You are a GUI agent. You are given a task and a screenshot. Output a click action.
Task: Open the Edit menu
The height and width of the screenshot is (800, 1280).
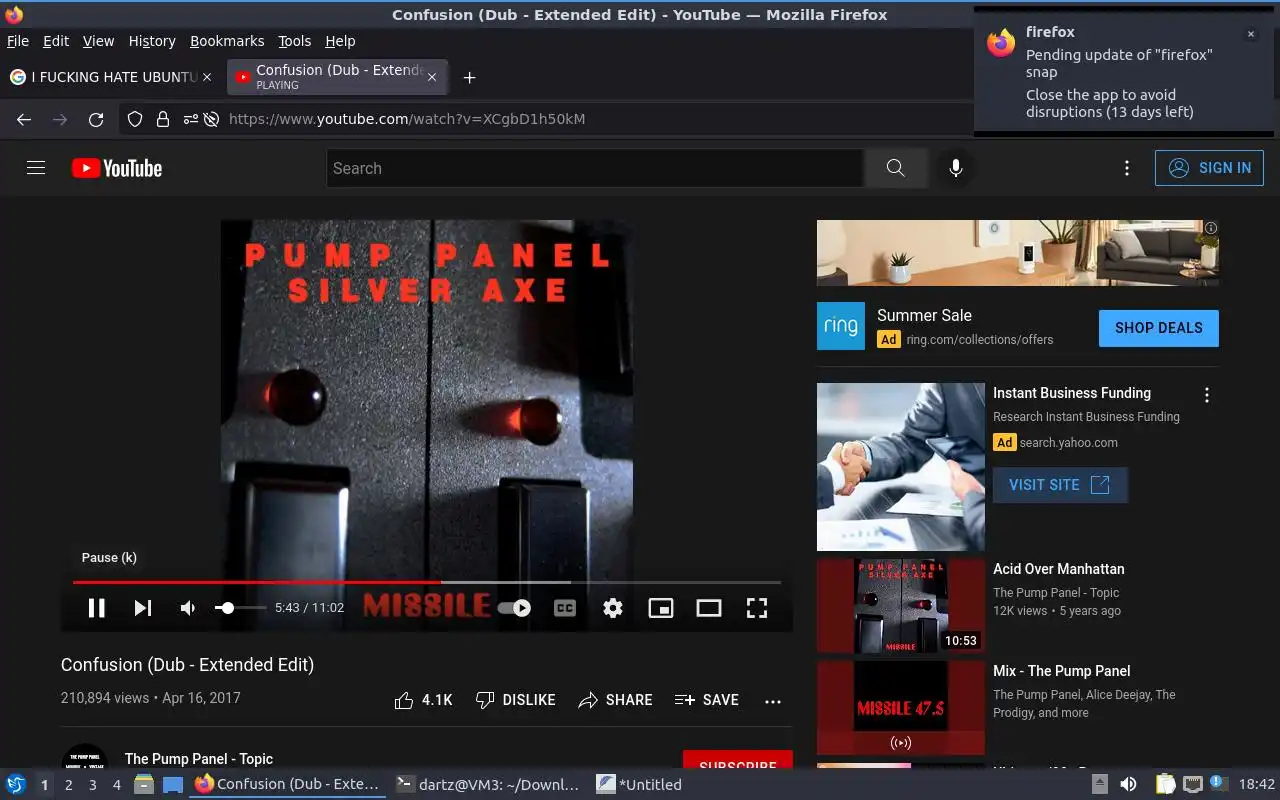pos(56,41)
